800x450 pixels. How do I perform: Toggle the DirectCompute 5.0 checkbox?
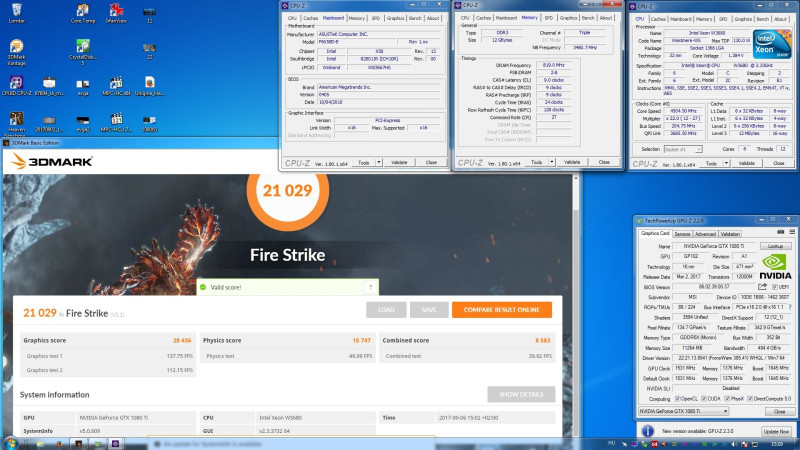[x=750, y=398]
